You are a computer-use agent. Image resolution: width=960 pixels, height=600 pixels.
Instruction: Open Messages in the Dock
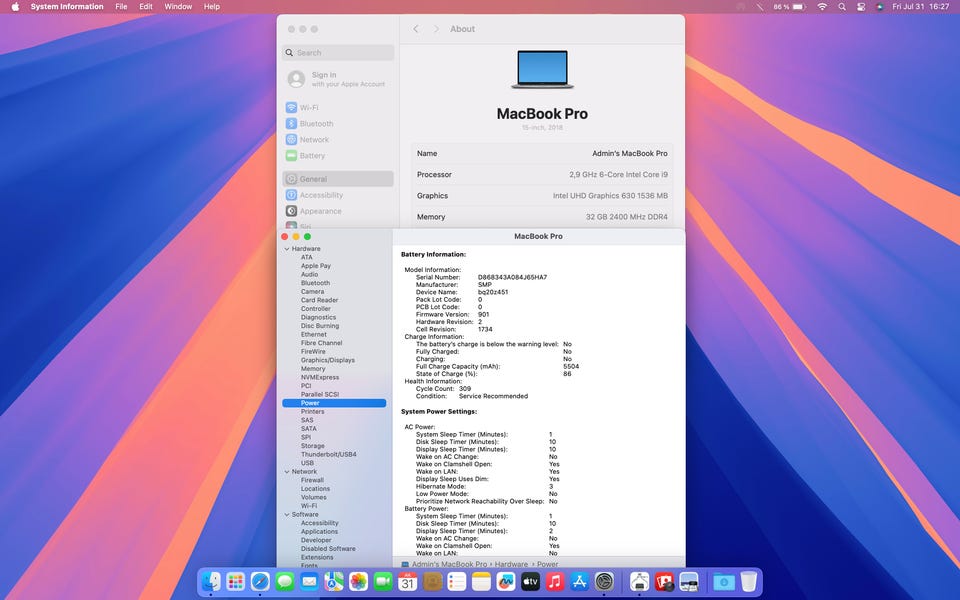[285, 581]
